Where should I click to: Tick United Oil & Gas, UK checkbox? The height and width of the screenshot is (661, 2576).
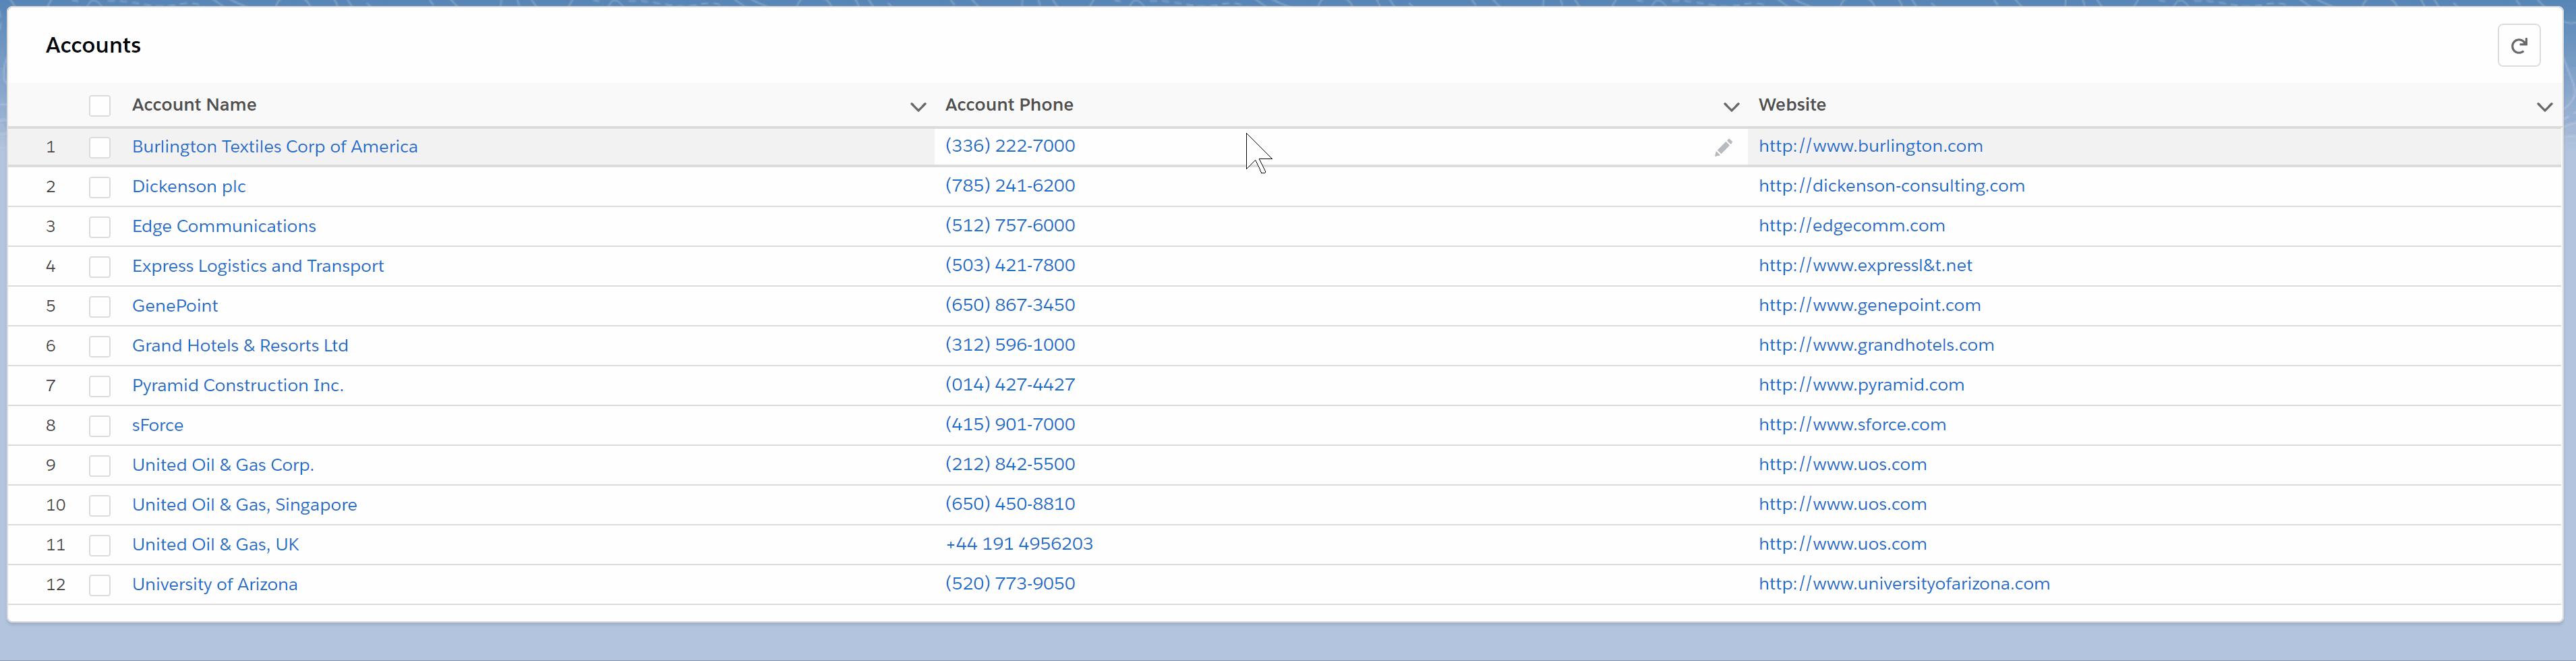100,545
